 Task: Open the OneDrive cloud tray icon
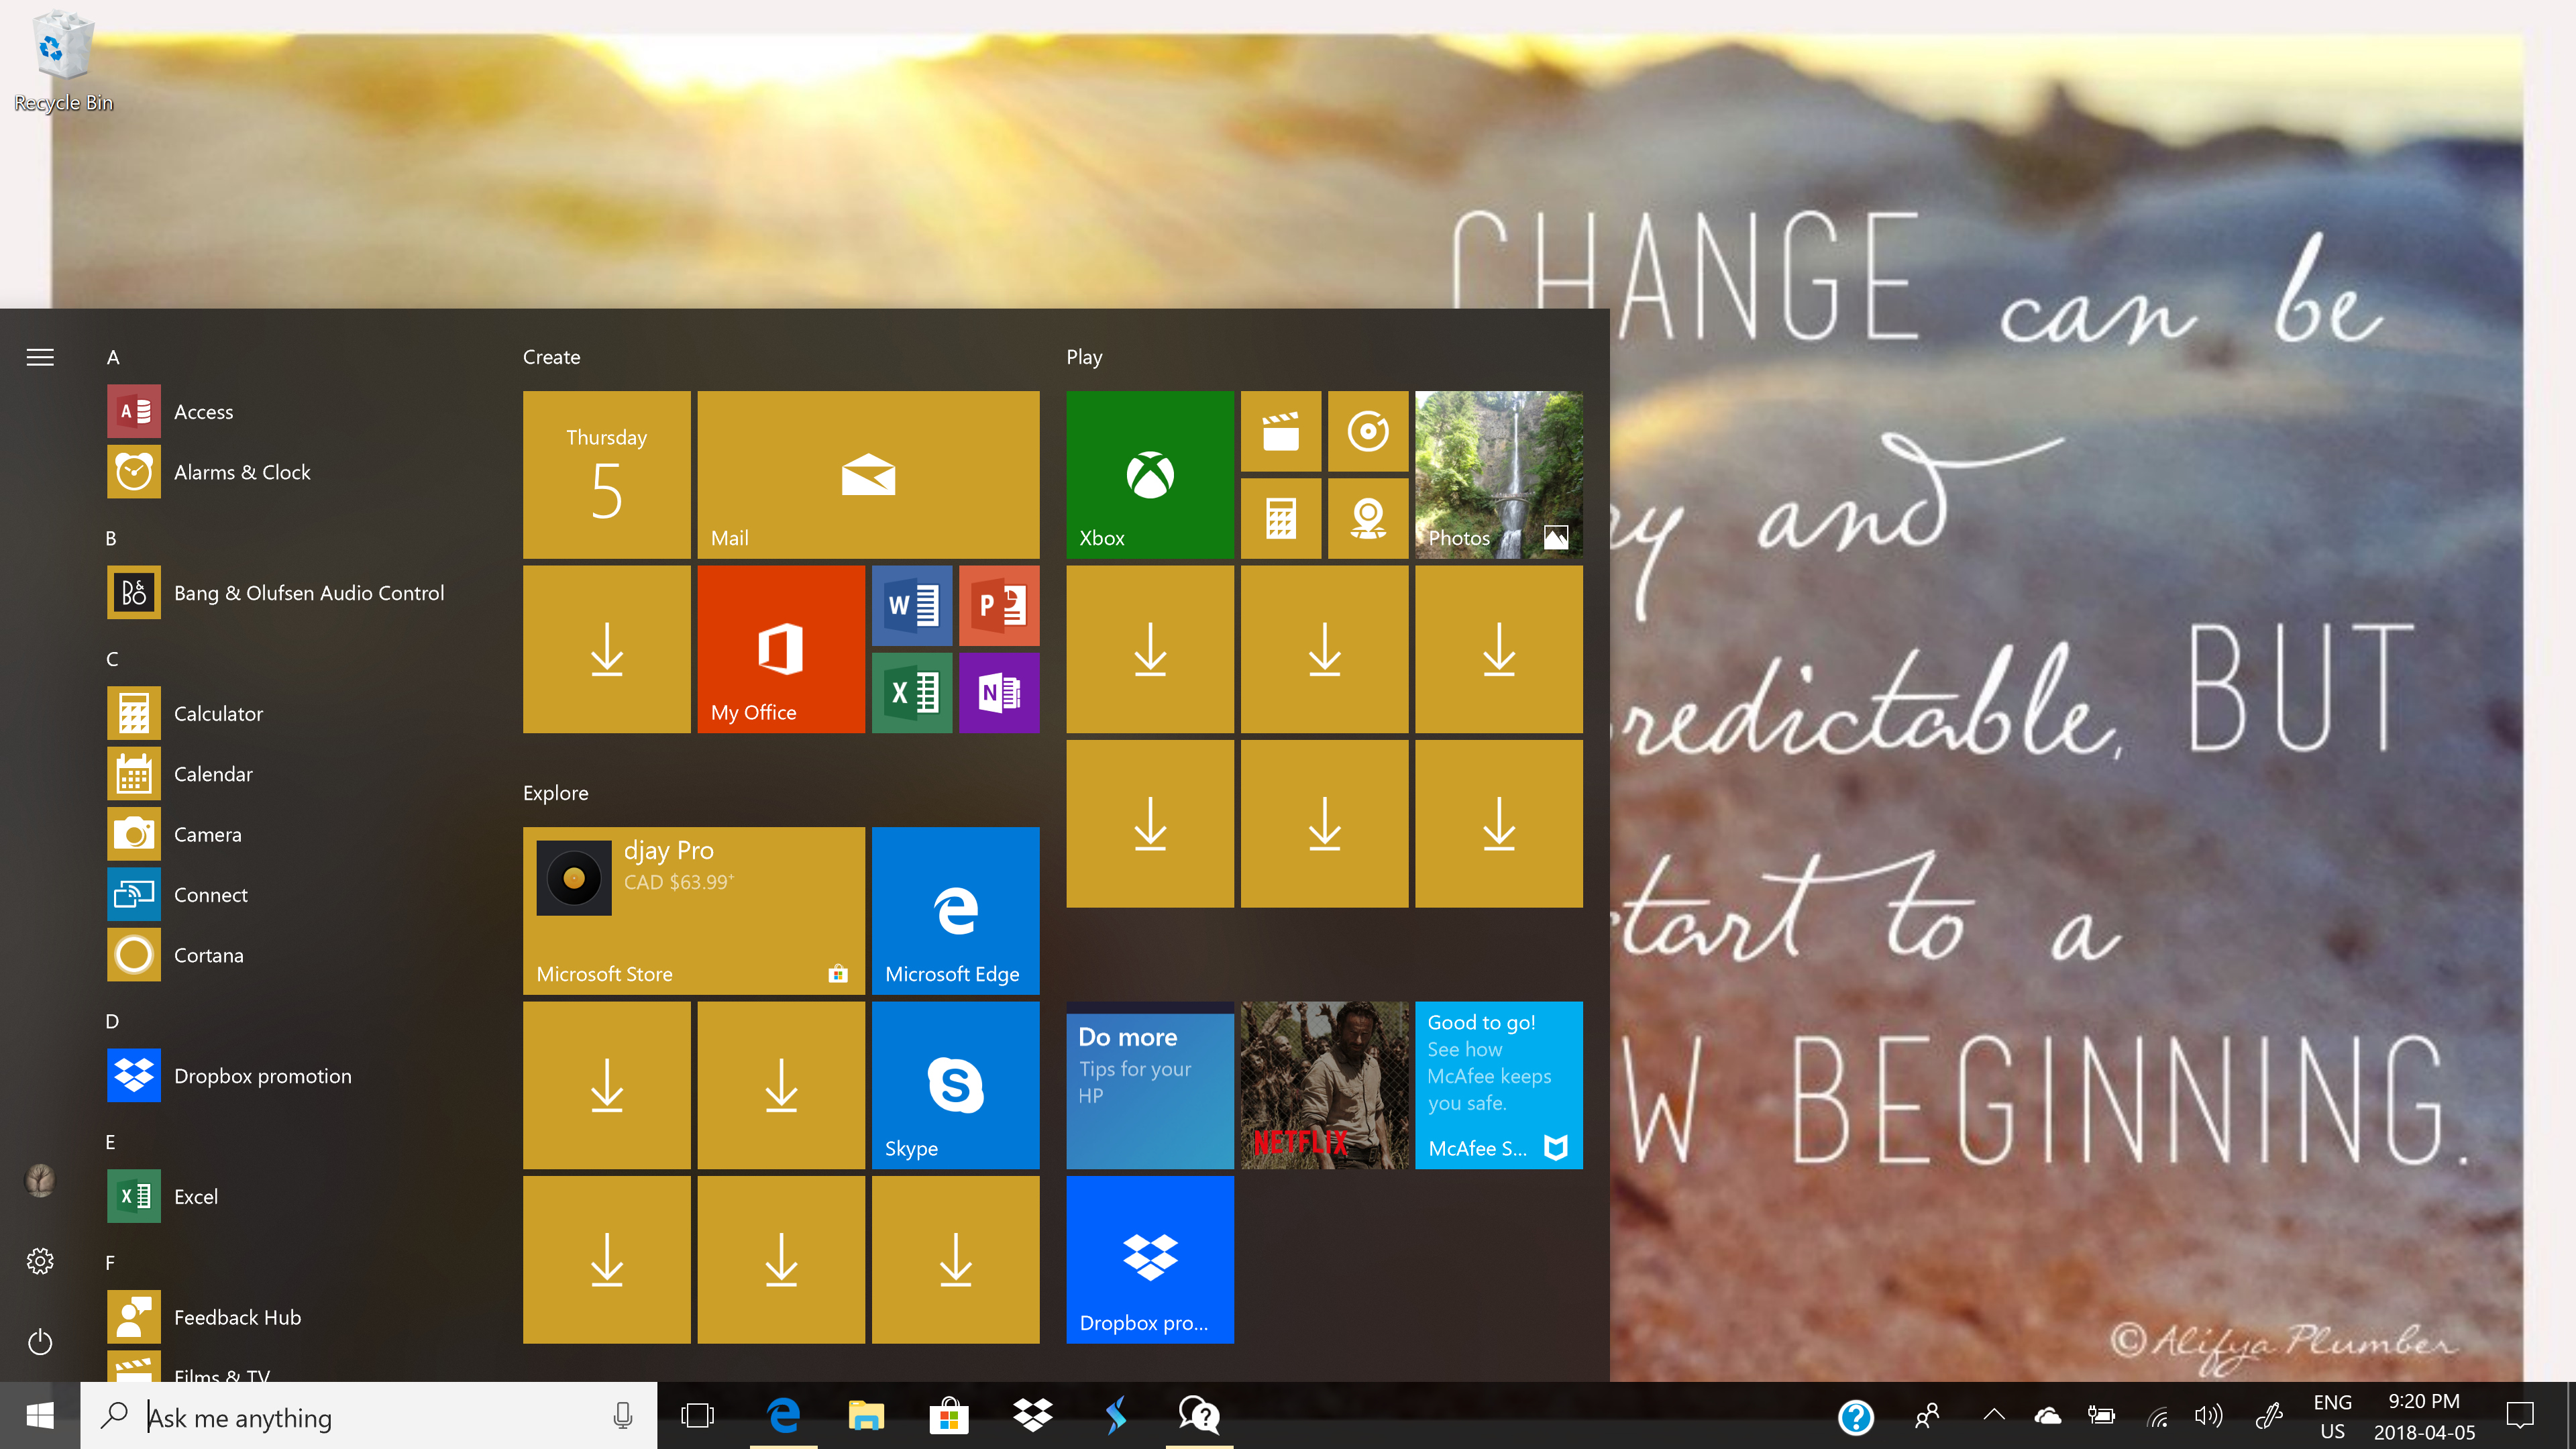tap(2048, 1416)
